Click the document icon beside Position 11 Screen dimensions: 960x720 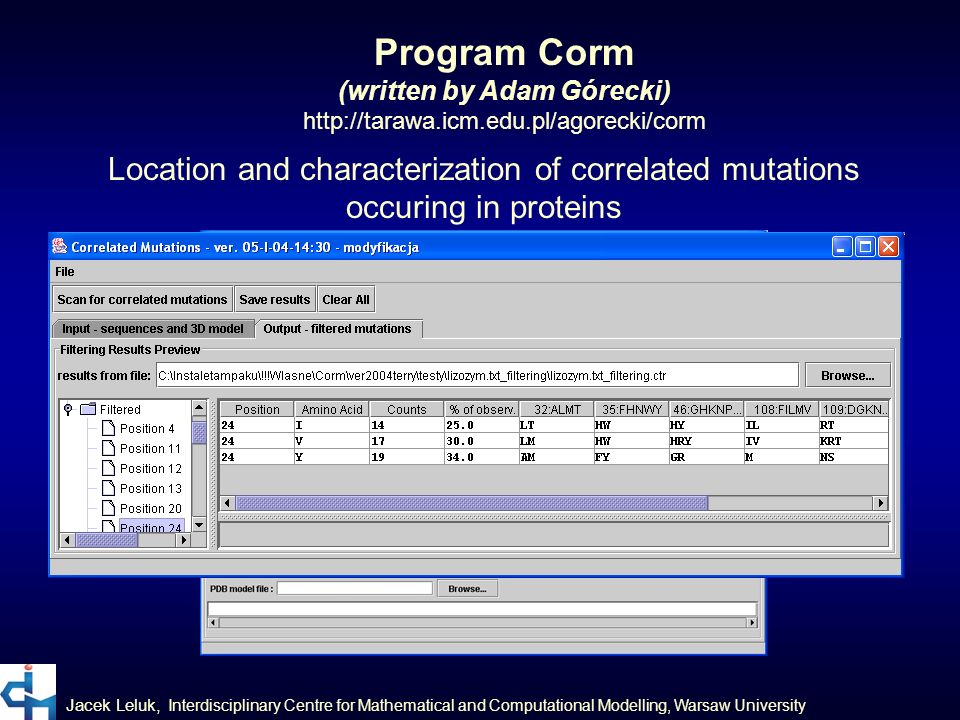click(108, 448)
